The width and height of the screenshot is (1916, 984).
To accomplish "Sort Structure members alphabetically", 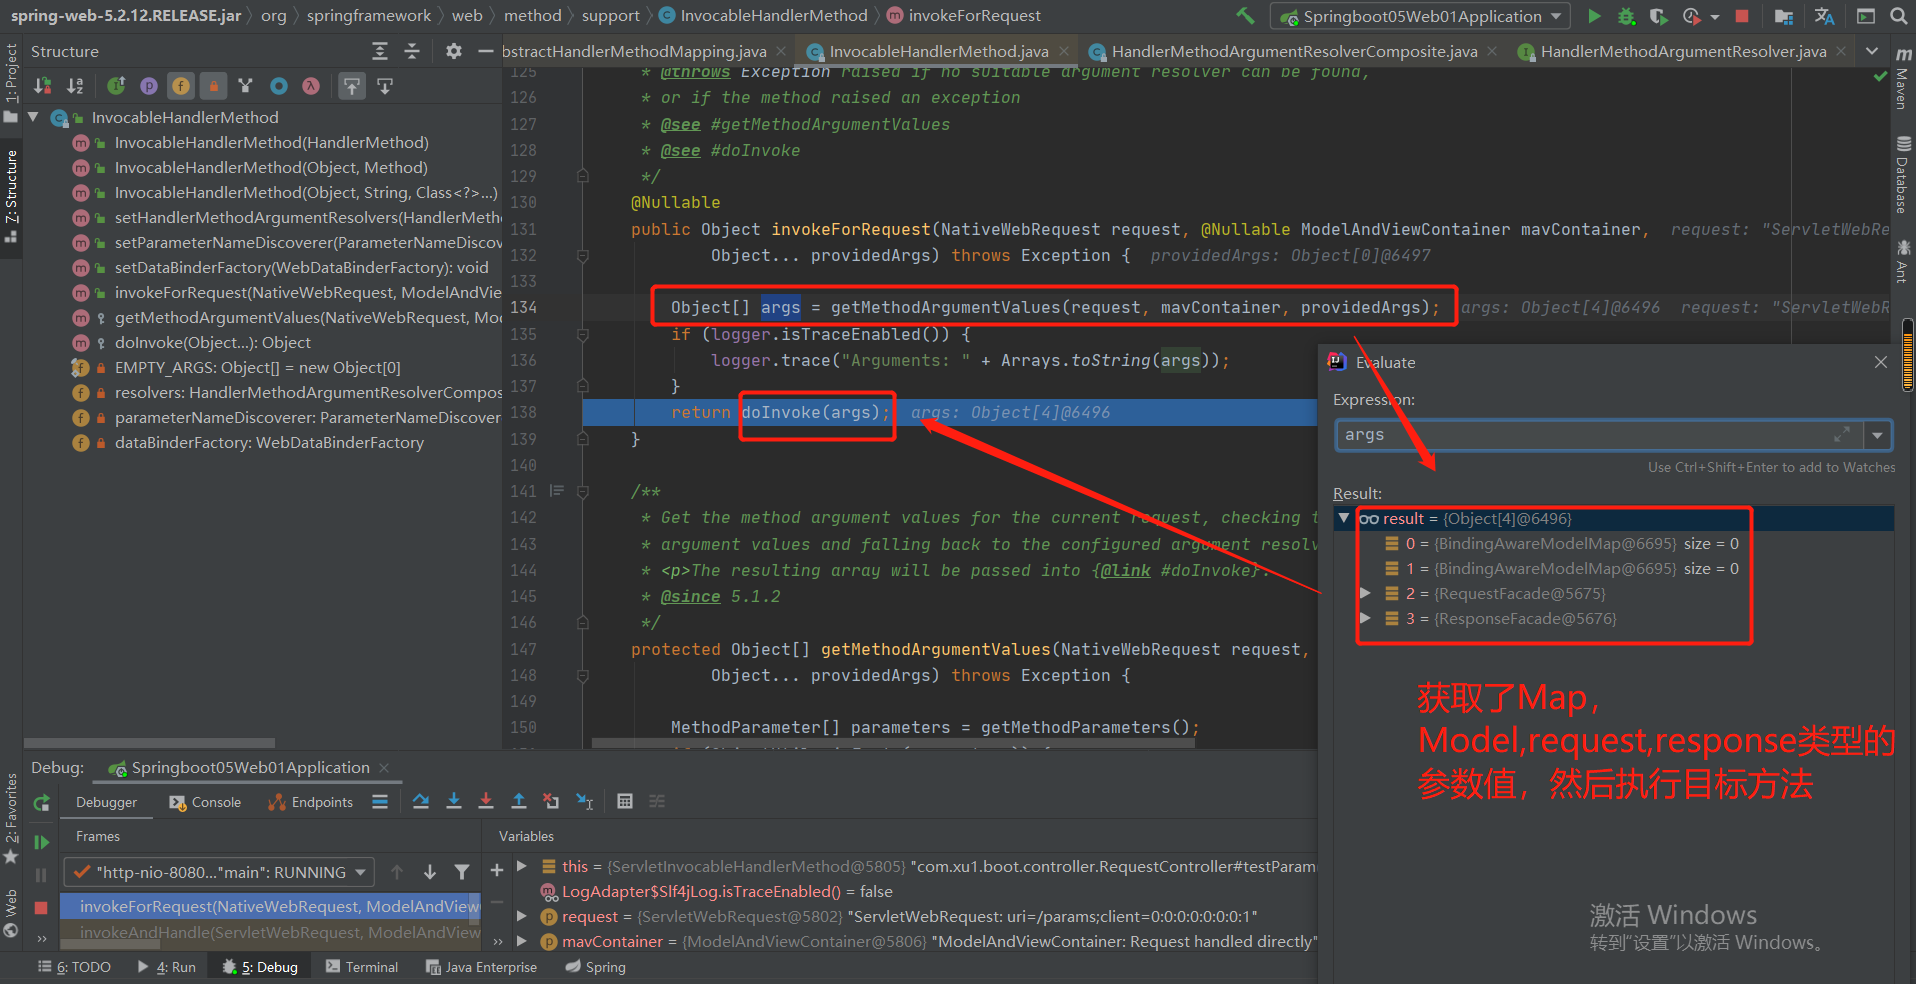I will [x=75, y=86].
